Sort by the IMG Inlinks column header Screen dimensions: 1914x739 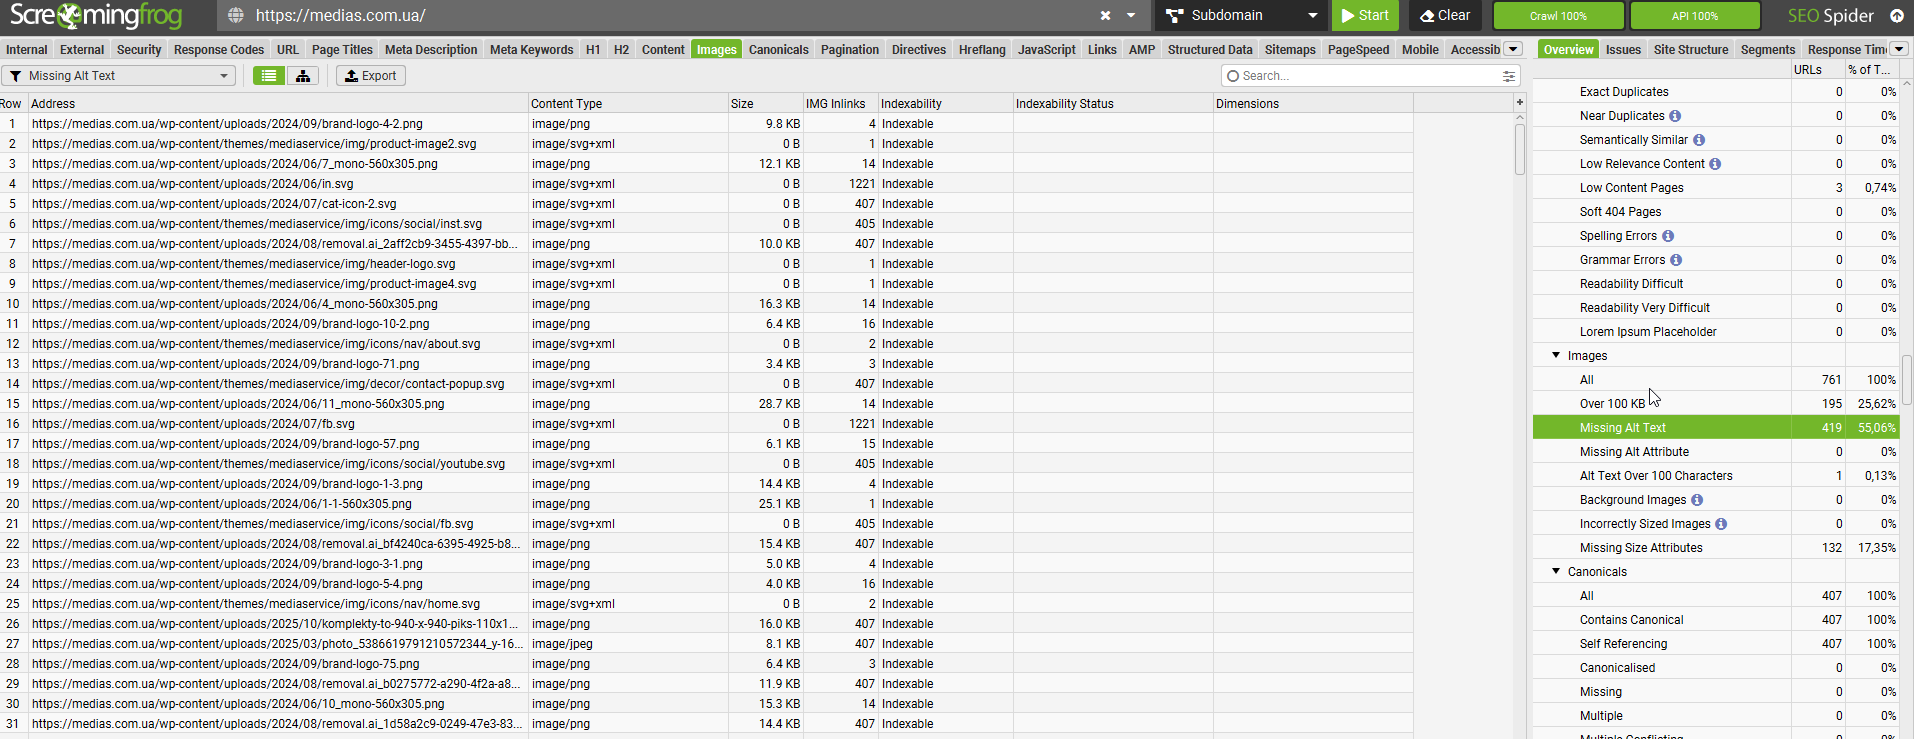click(840, 103)
